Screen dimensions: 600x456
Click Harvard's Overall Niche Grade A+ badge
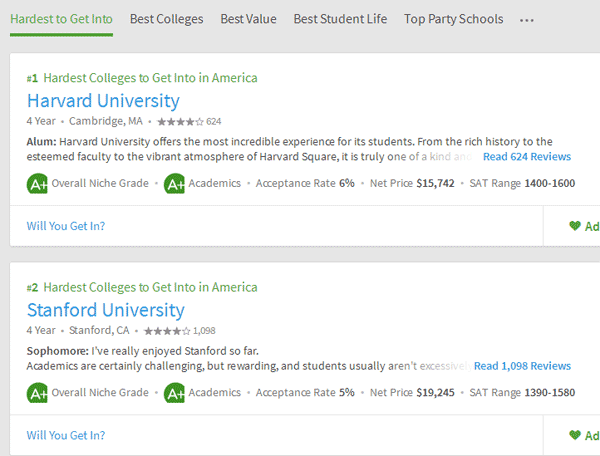point(37,184)
